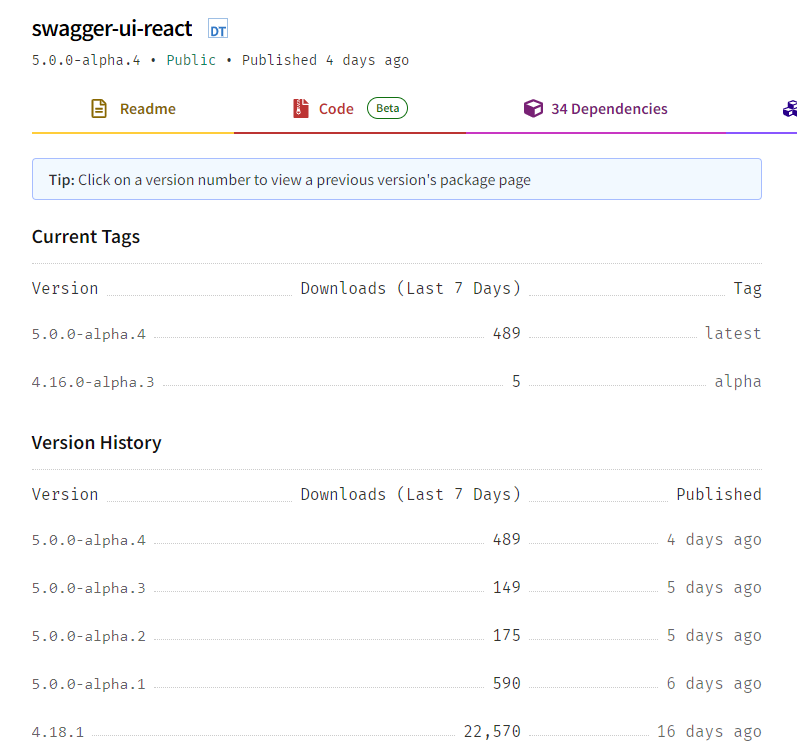Click the red Code zip file icon
The image size is (797, 756).
(x=301, y=109)
